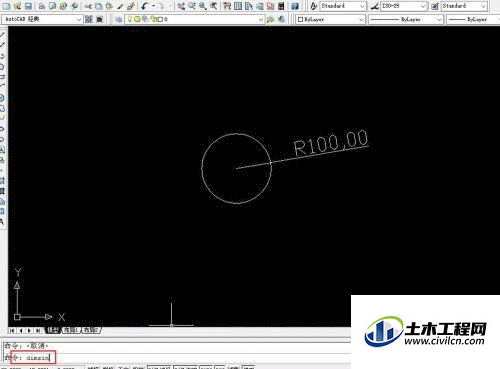Screen dimensions: 500x369
Task: Select the Zoom Realtime tool
Action: (192, 6)
